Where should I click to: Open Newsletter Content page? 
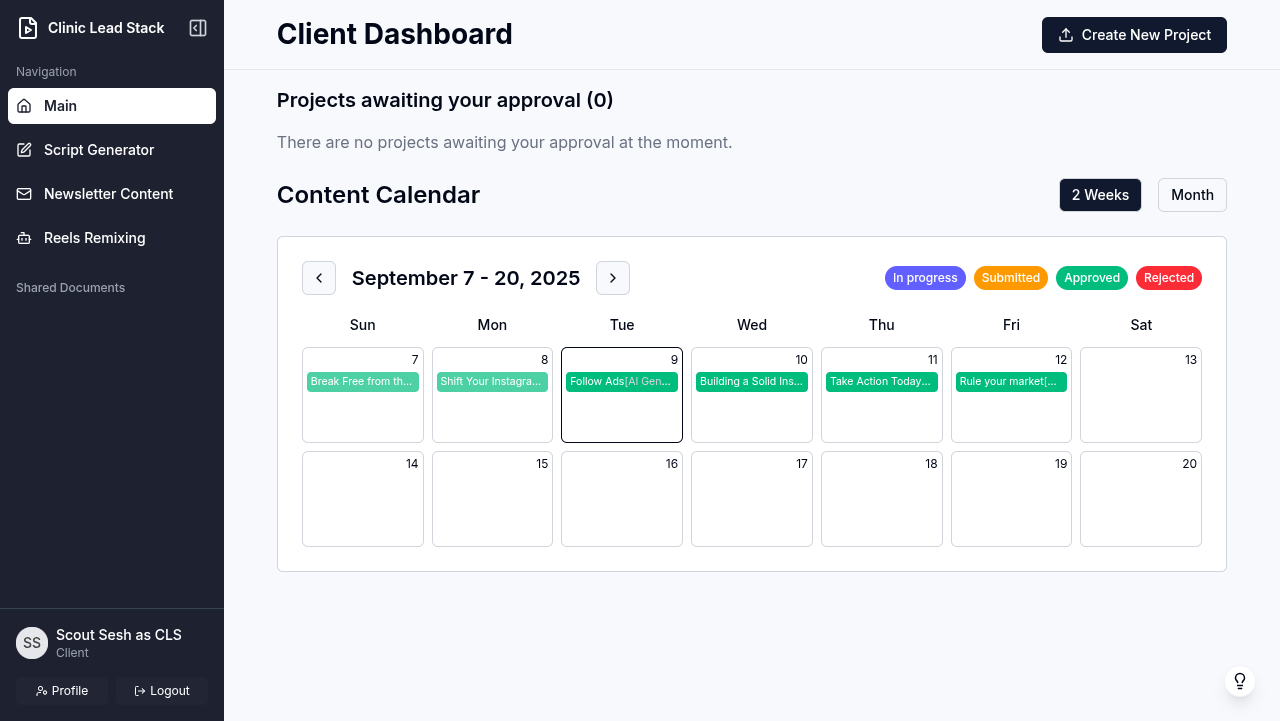point(108,194)
